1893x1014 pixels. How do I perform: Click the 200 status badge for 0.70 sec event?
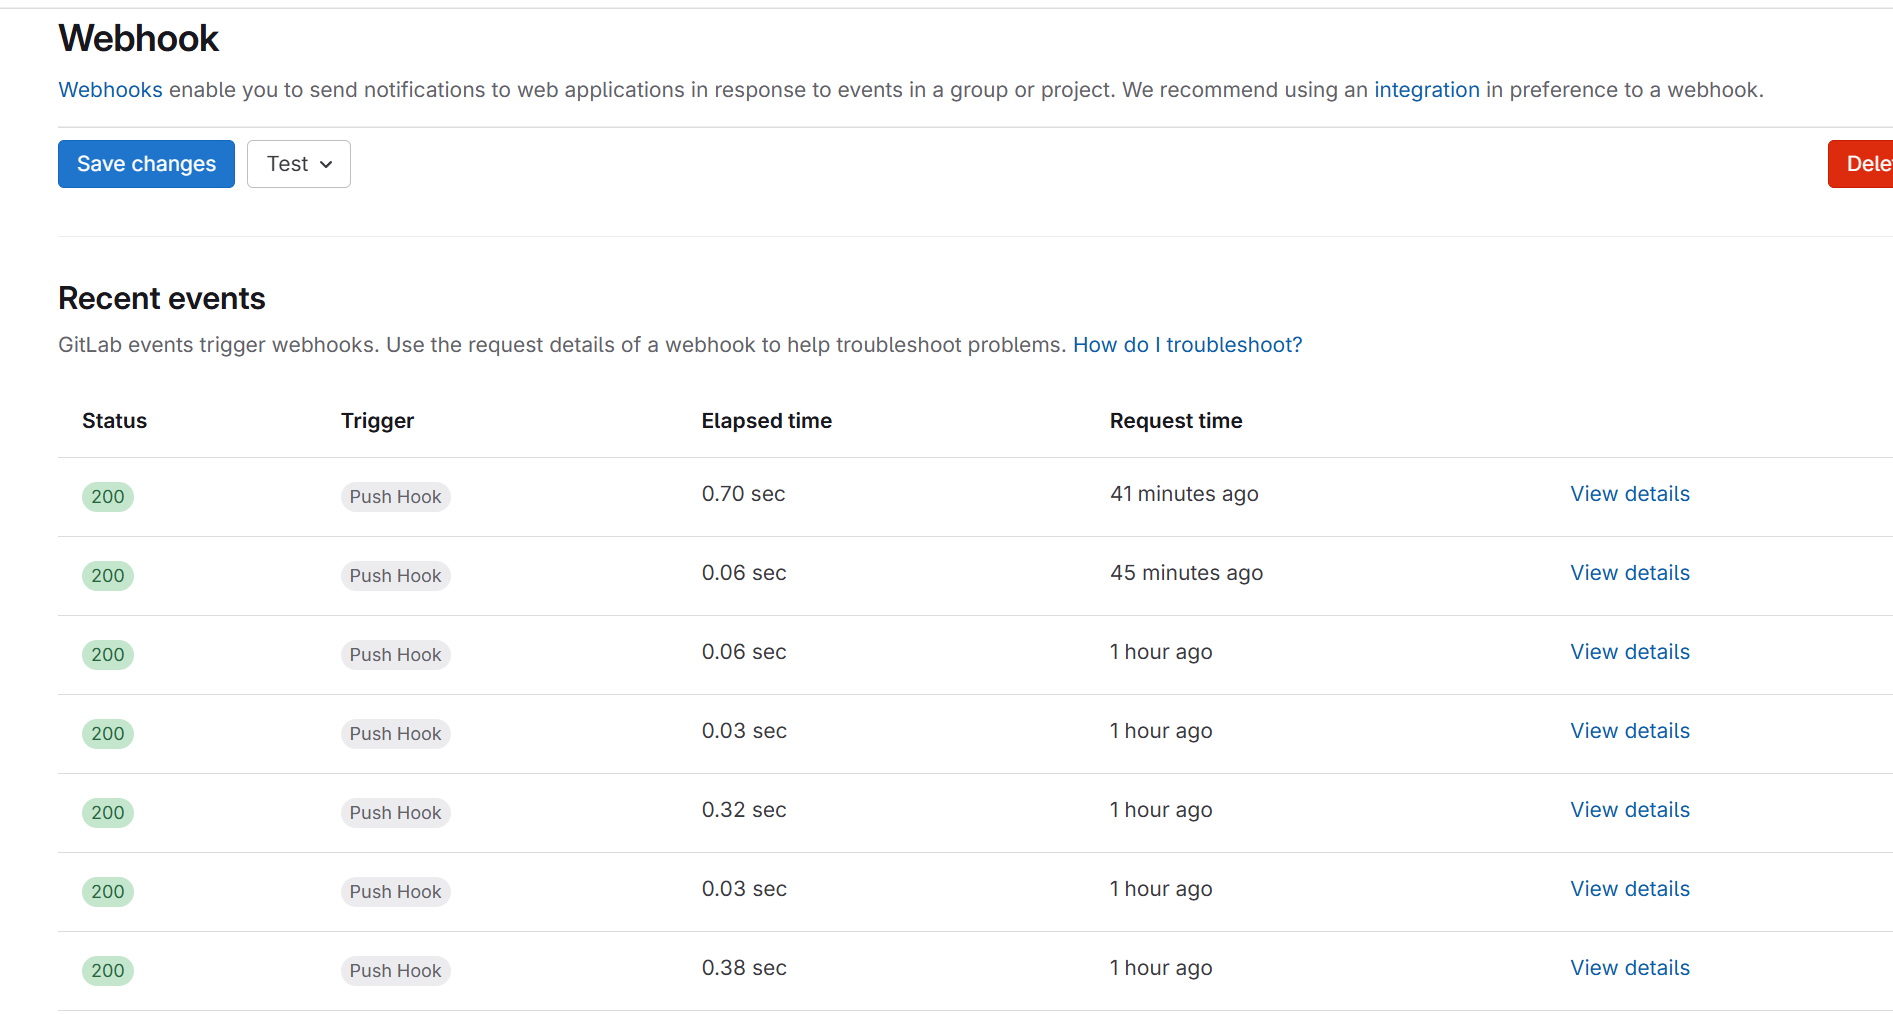(108, 497)
